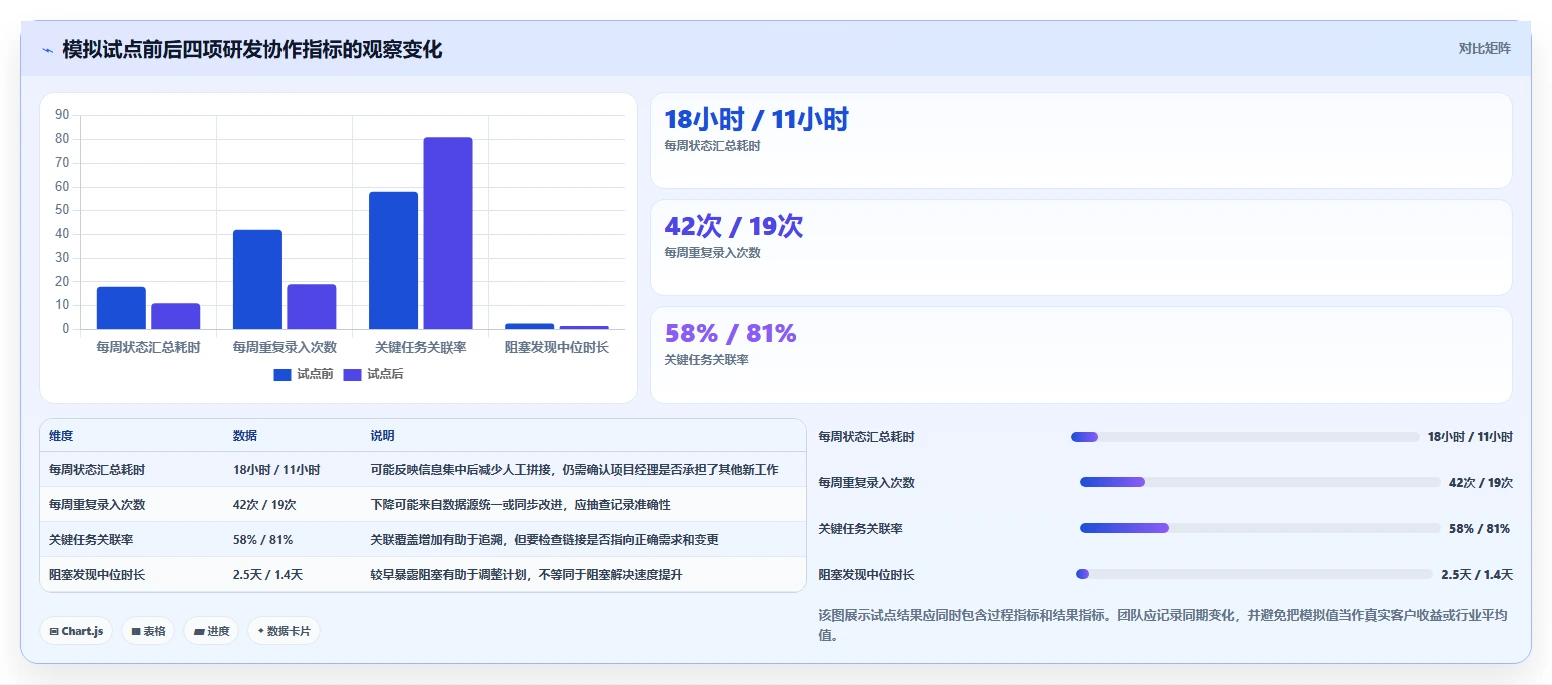Click the 数据卡片 tag chip

point(284,631)
